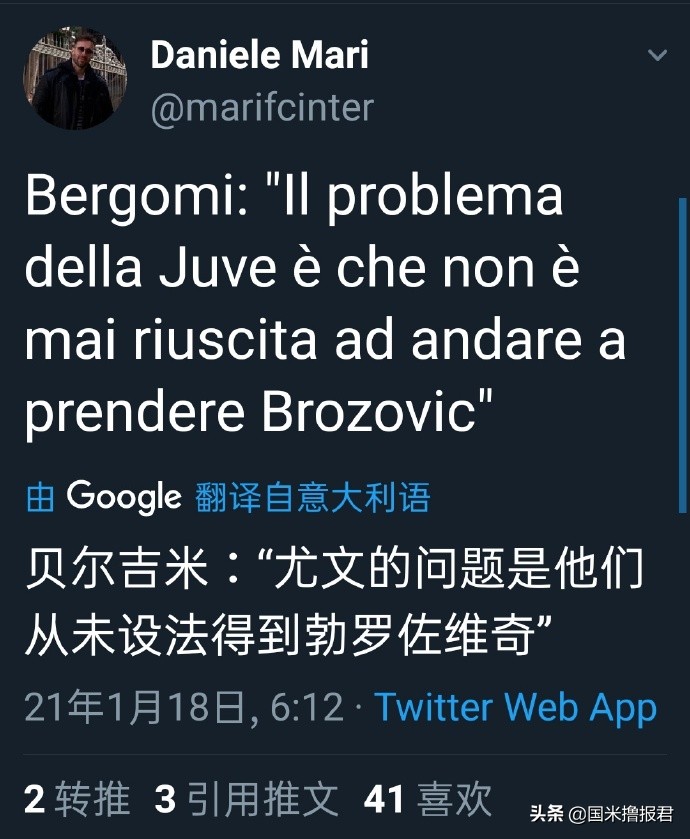Click the 头条 watermark logo

[546, 814]
